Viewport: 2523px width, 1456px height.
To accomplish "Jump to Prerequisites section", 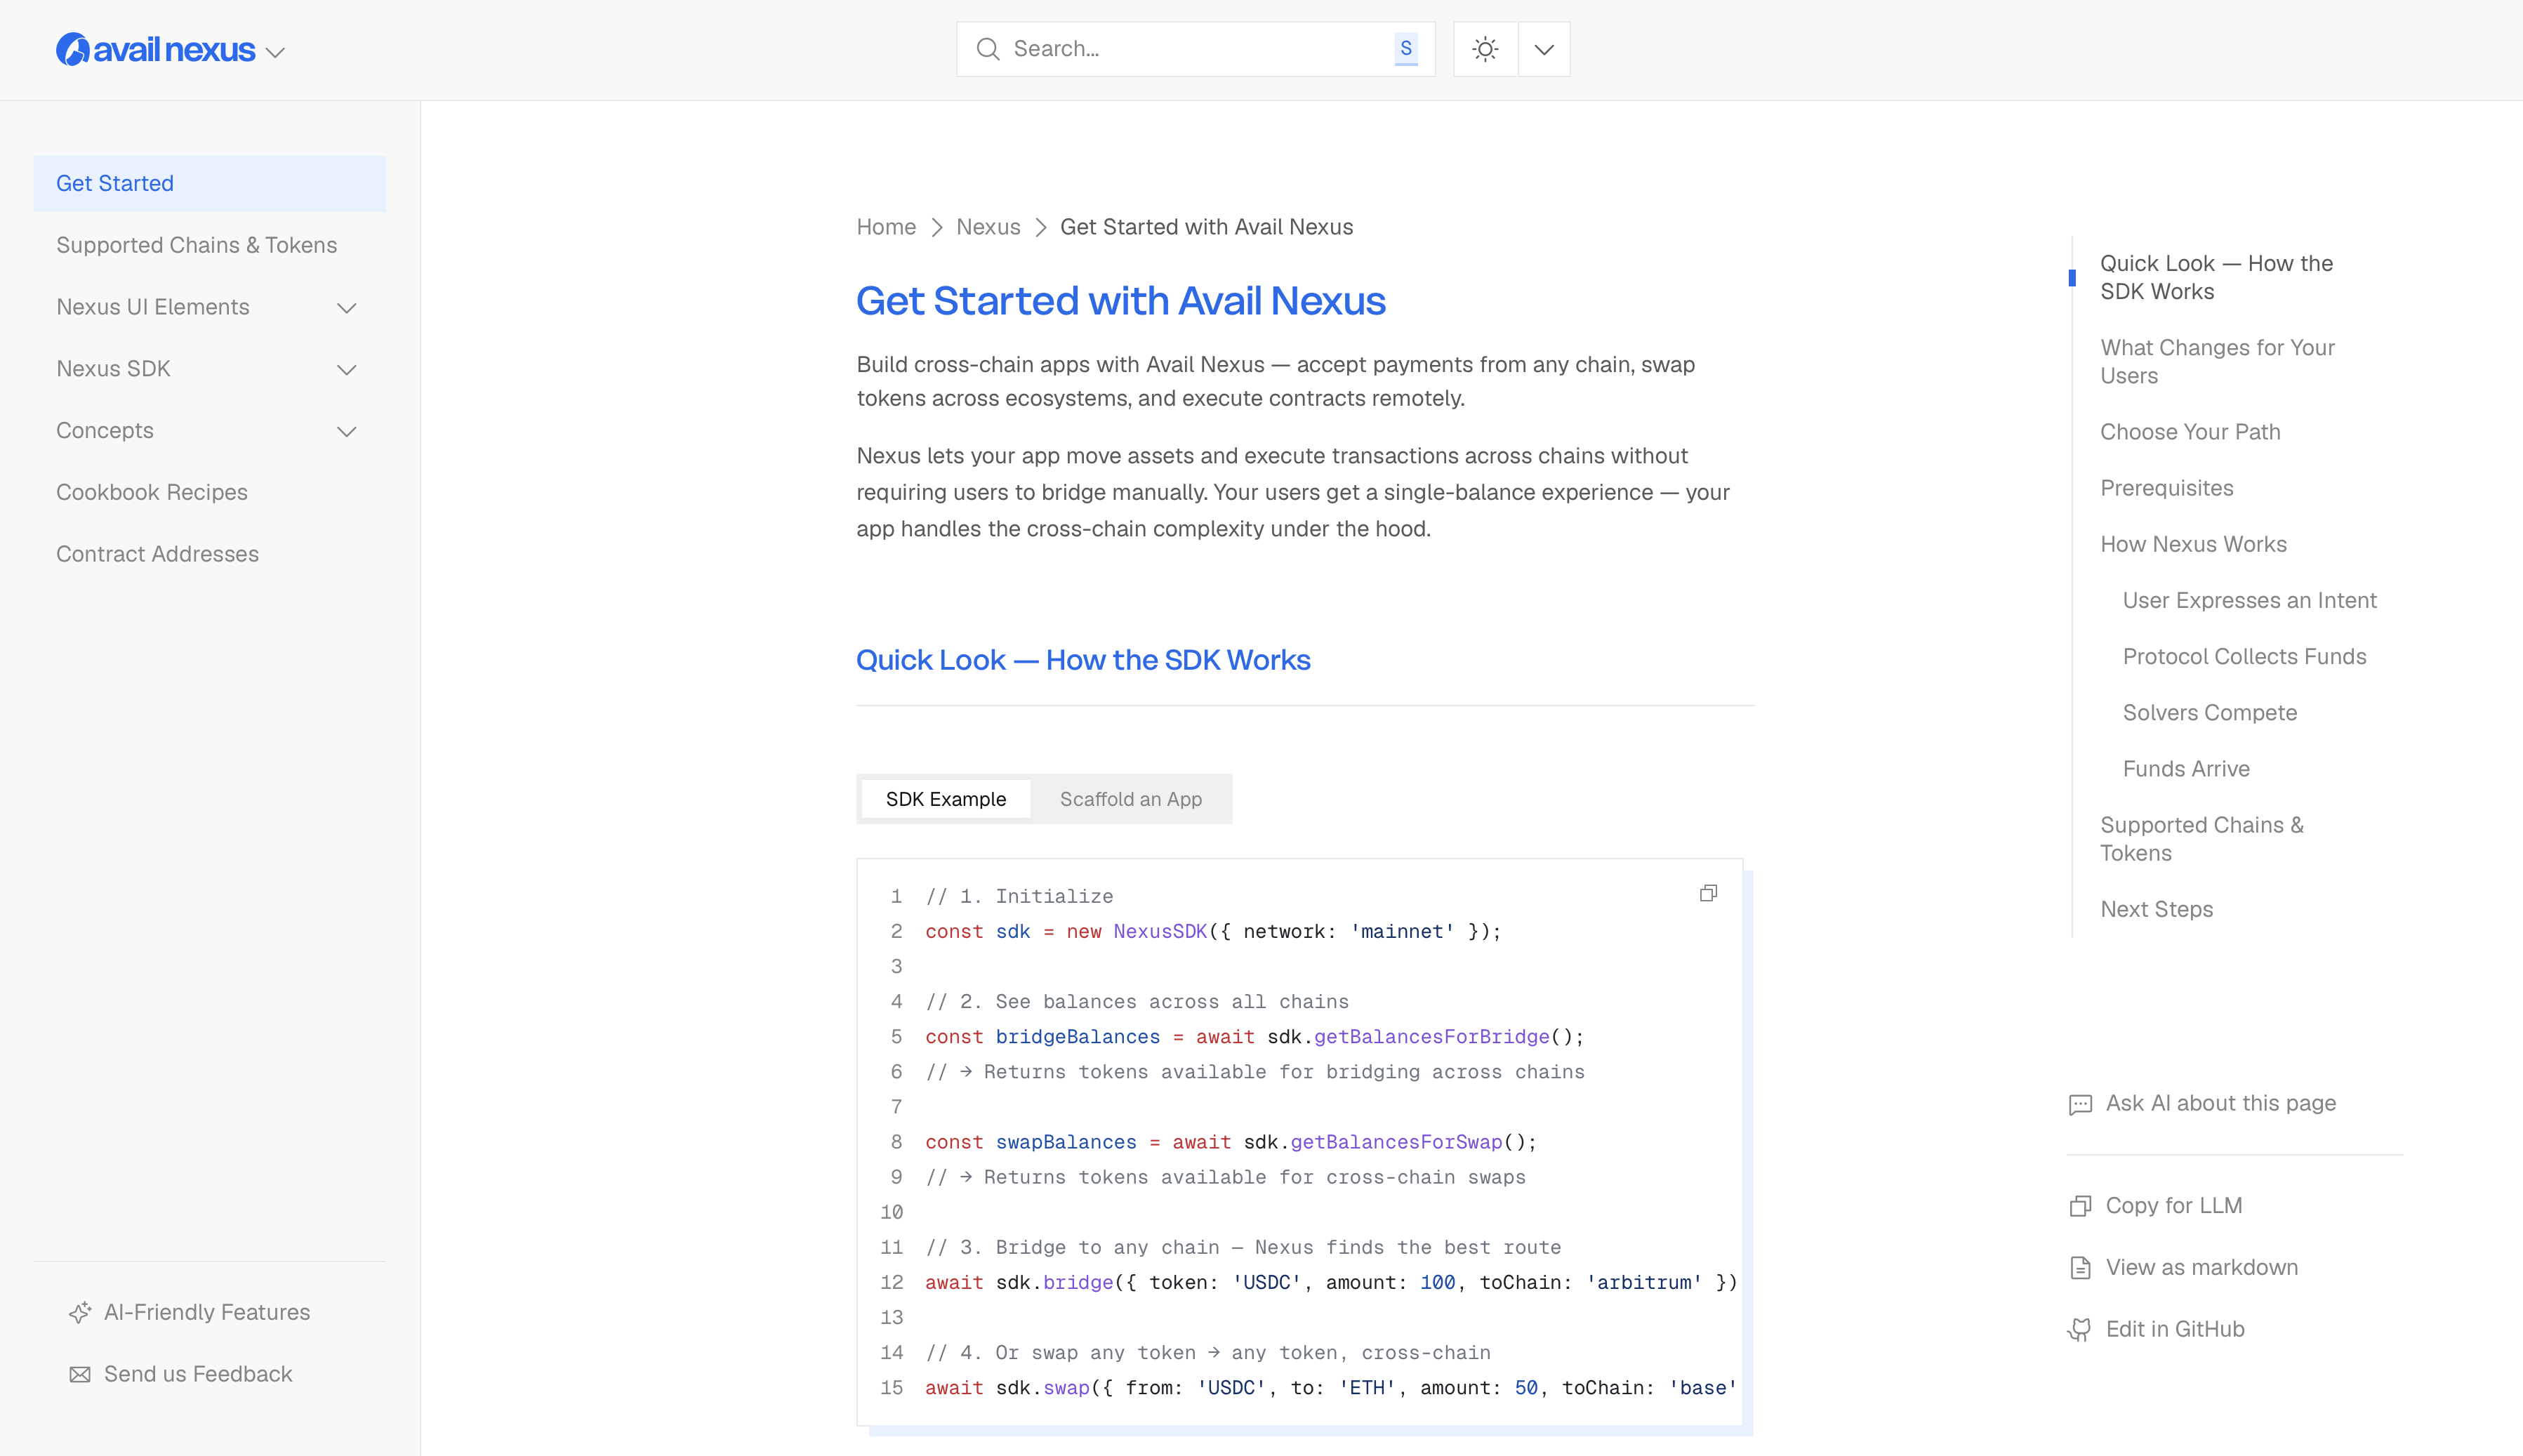I will point(2166,488).
